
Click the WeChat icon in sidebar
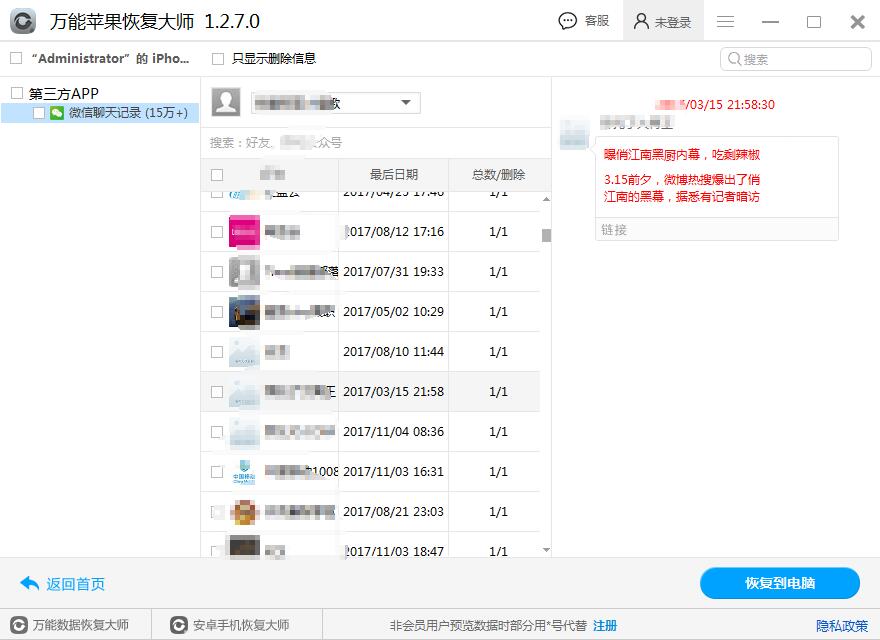[57, 113]
